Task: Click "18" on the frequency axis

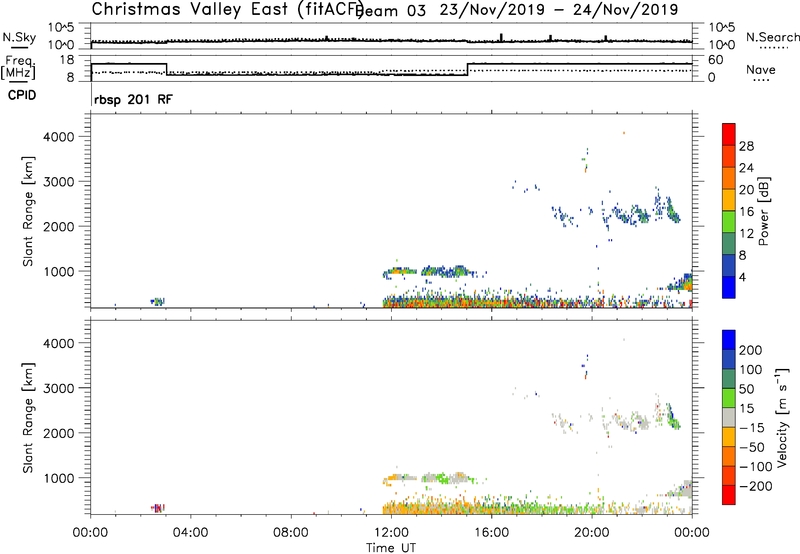Action: (x=67, y=60)
